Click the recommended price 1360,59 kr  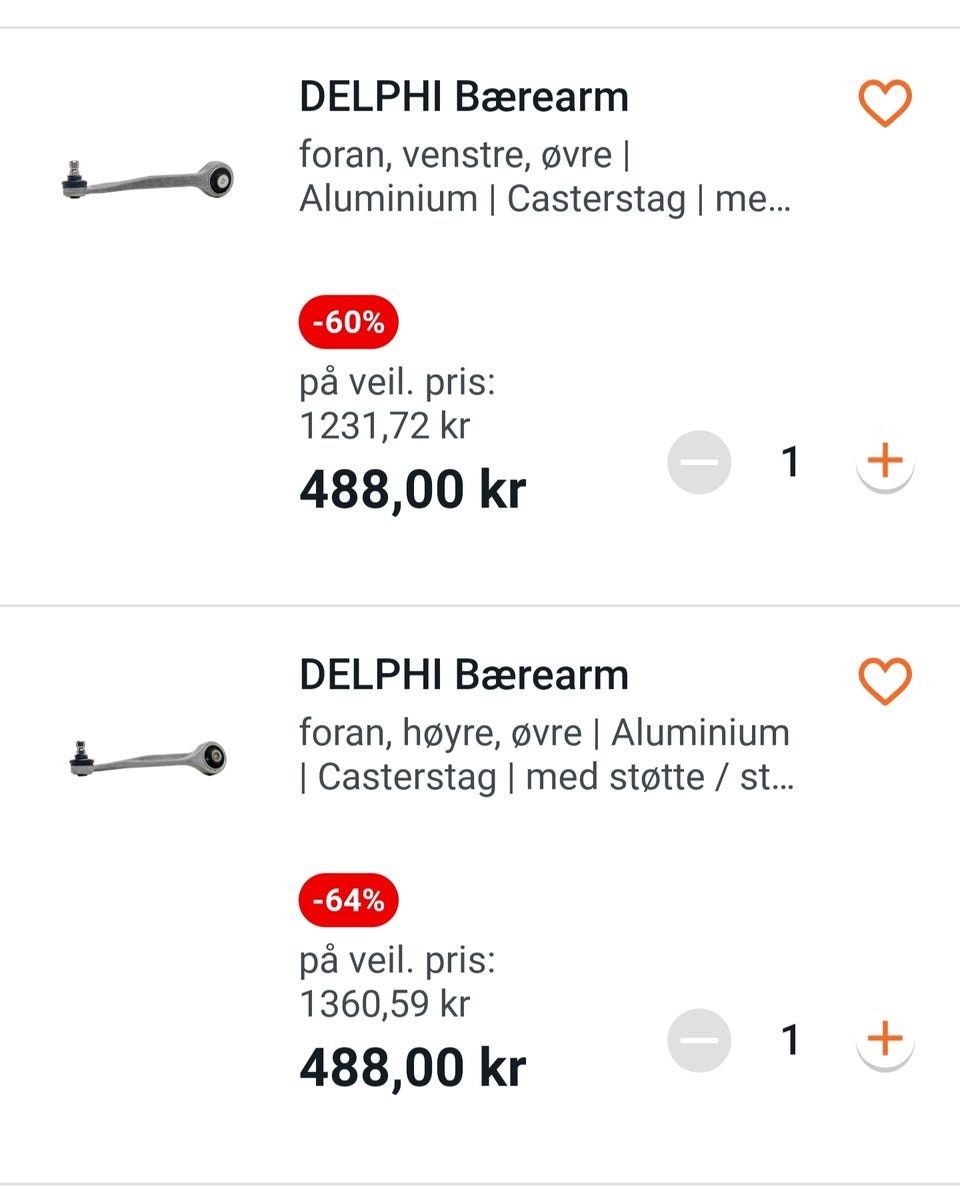385,1004
